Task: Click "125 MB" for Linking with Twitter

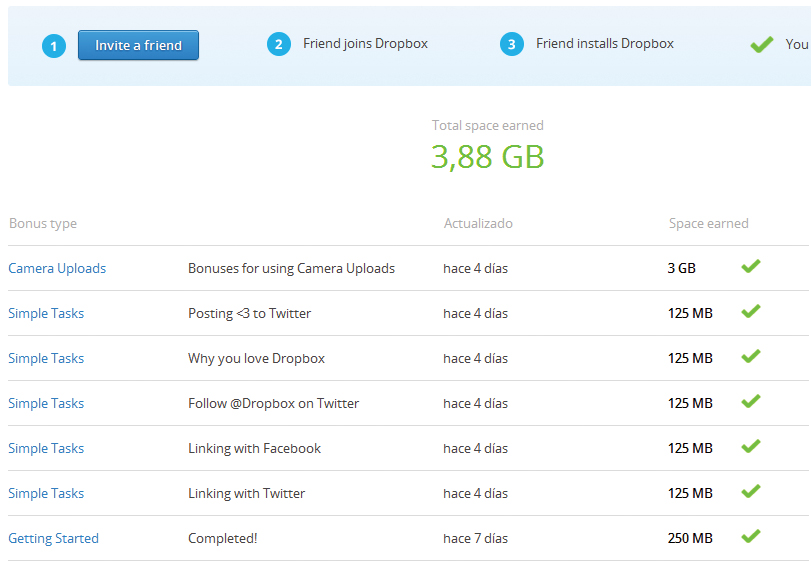Action: click(x=690, y=494)
